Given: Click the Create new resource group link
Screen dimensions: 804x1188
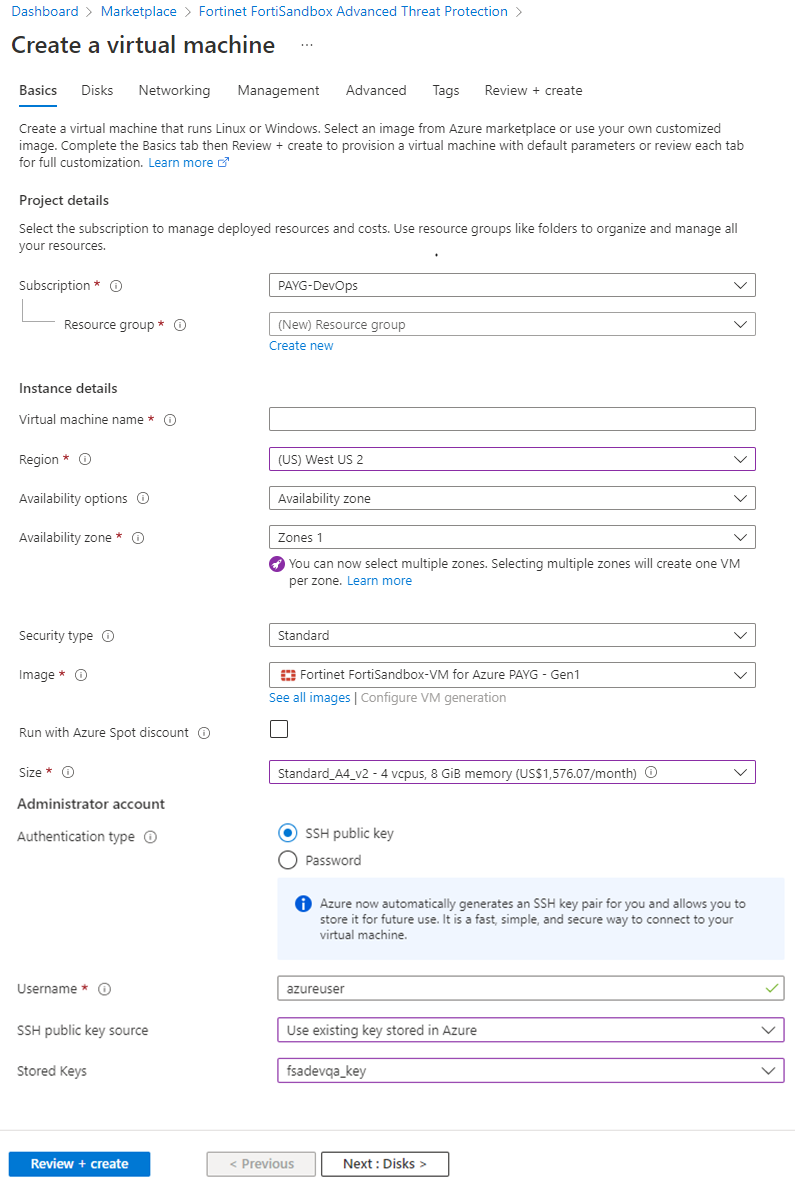Looking at the screenshot, I should pos(301,346).
